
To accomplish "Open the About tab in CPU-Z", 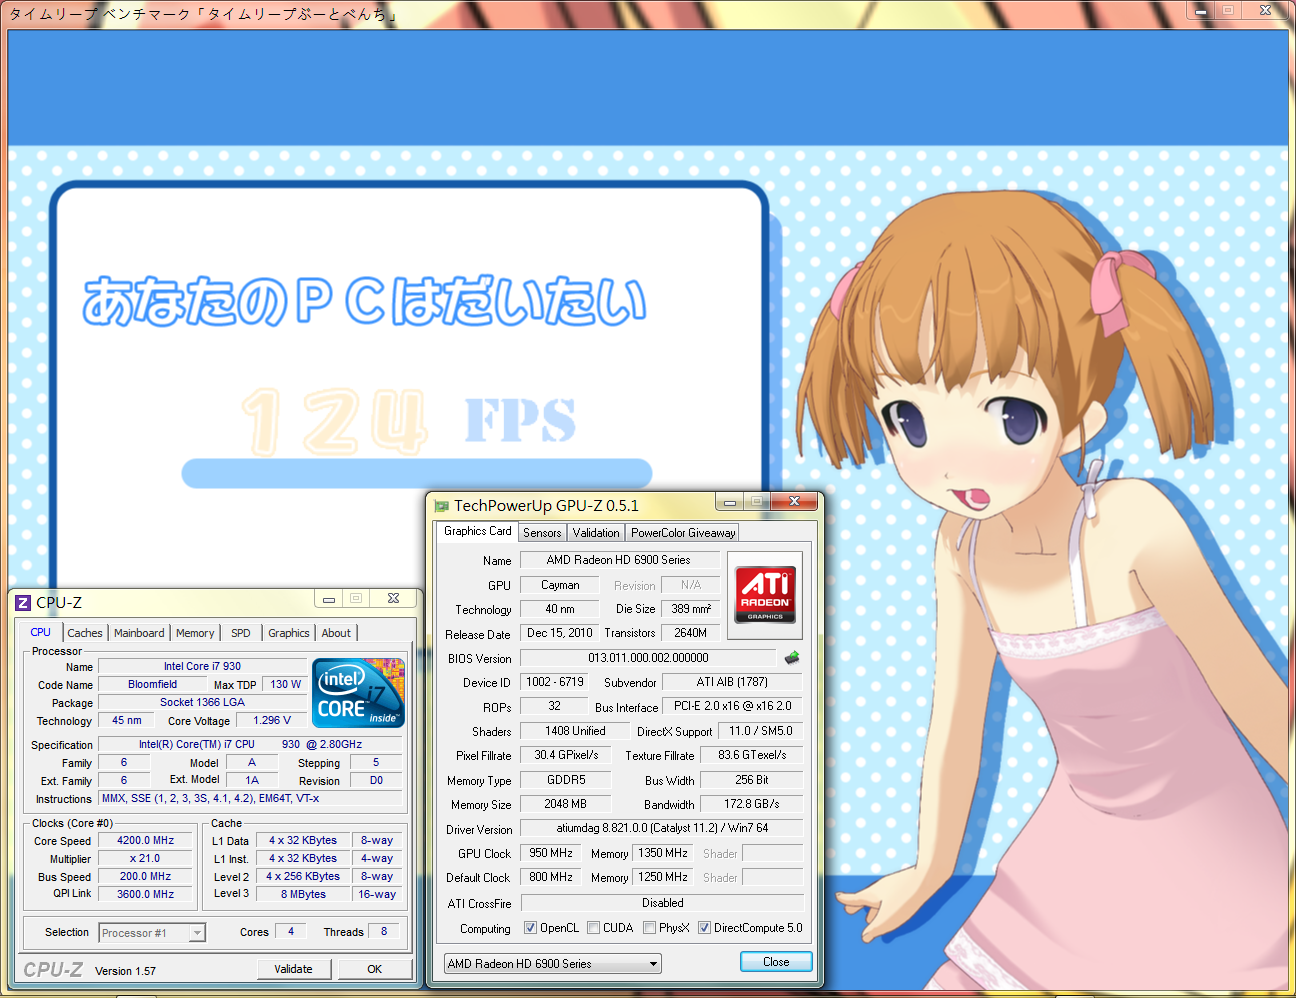I will pos(336,633).
